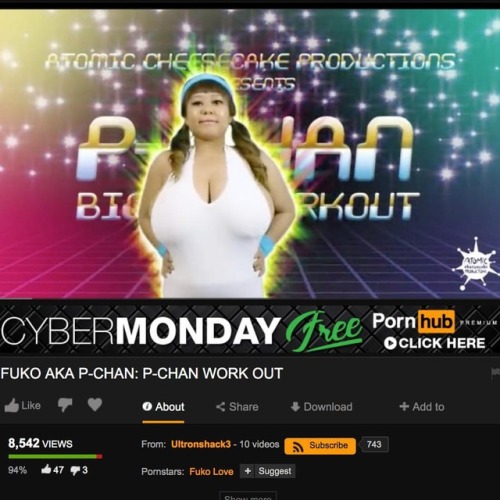Screen dimensions: 500x500
Task: Open the Fuko Love link
Action: tap(211, 472)
